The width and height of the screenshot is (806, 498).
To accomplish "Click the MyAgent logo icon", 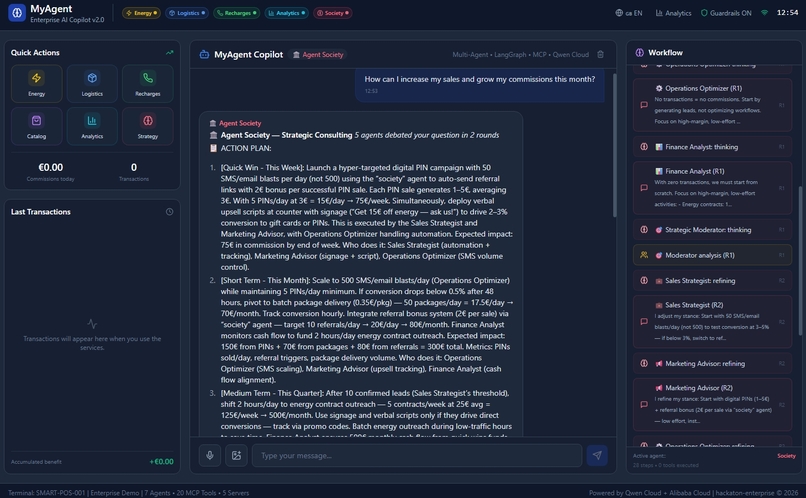I will click(x=16, y=13).
